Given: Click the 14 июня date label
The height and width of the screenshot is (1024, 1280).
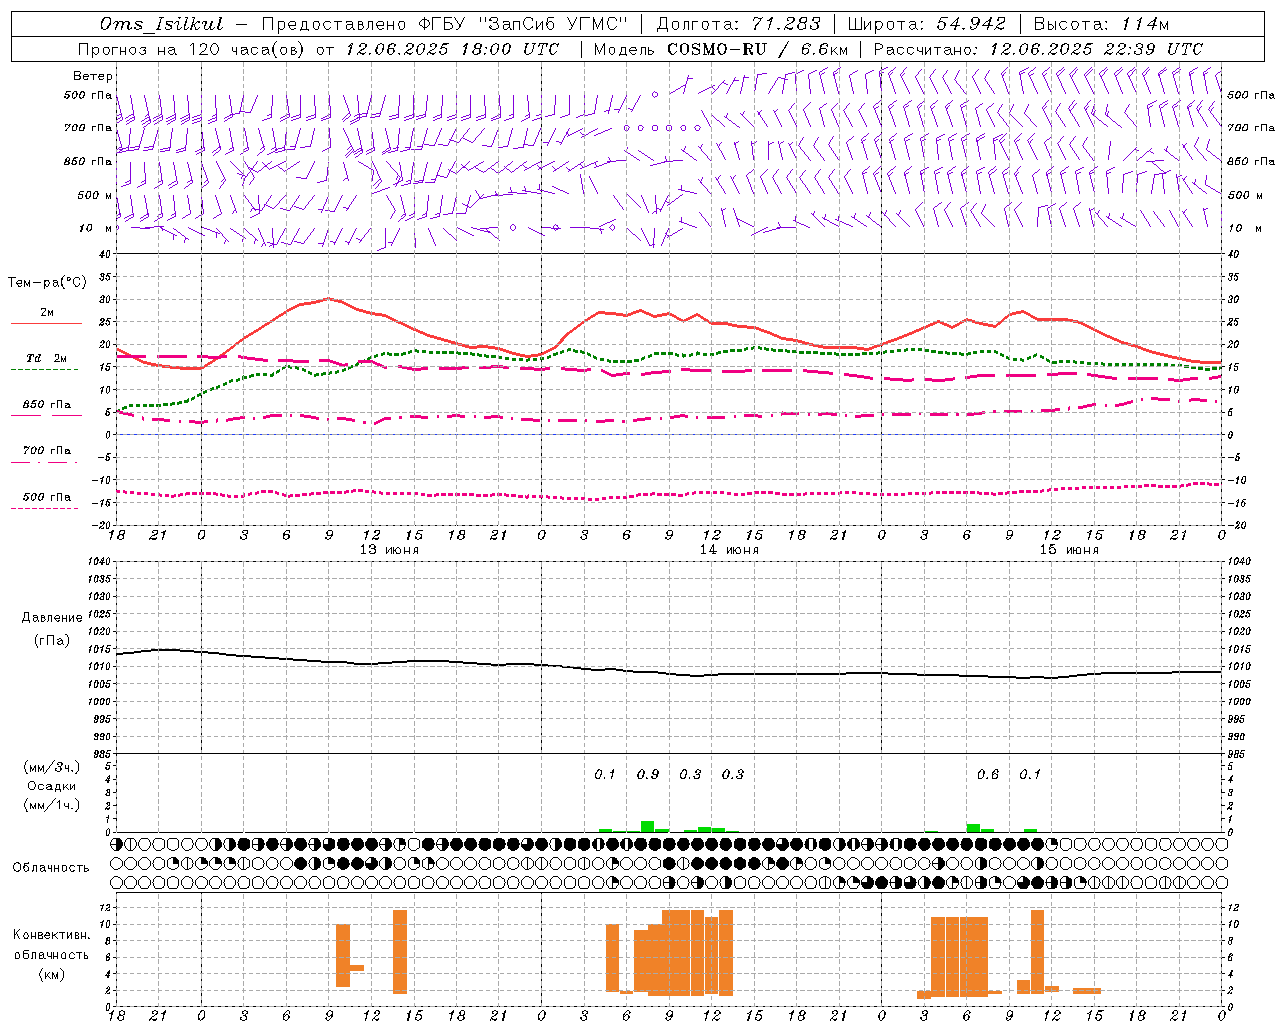Looking at the screenshot, I should pyautogui.click(x=729, y=549).
